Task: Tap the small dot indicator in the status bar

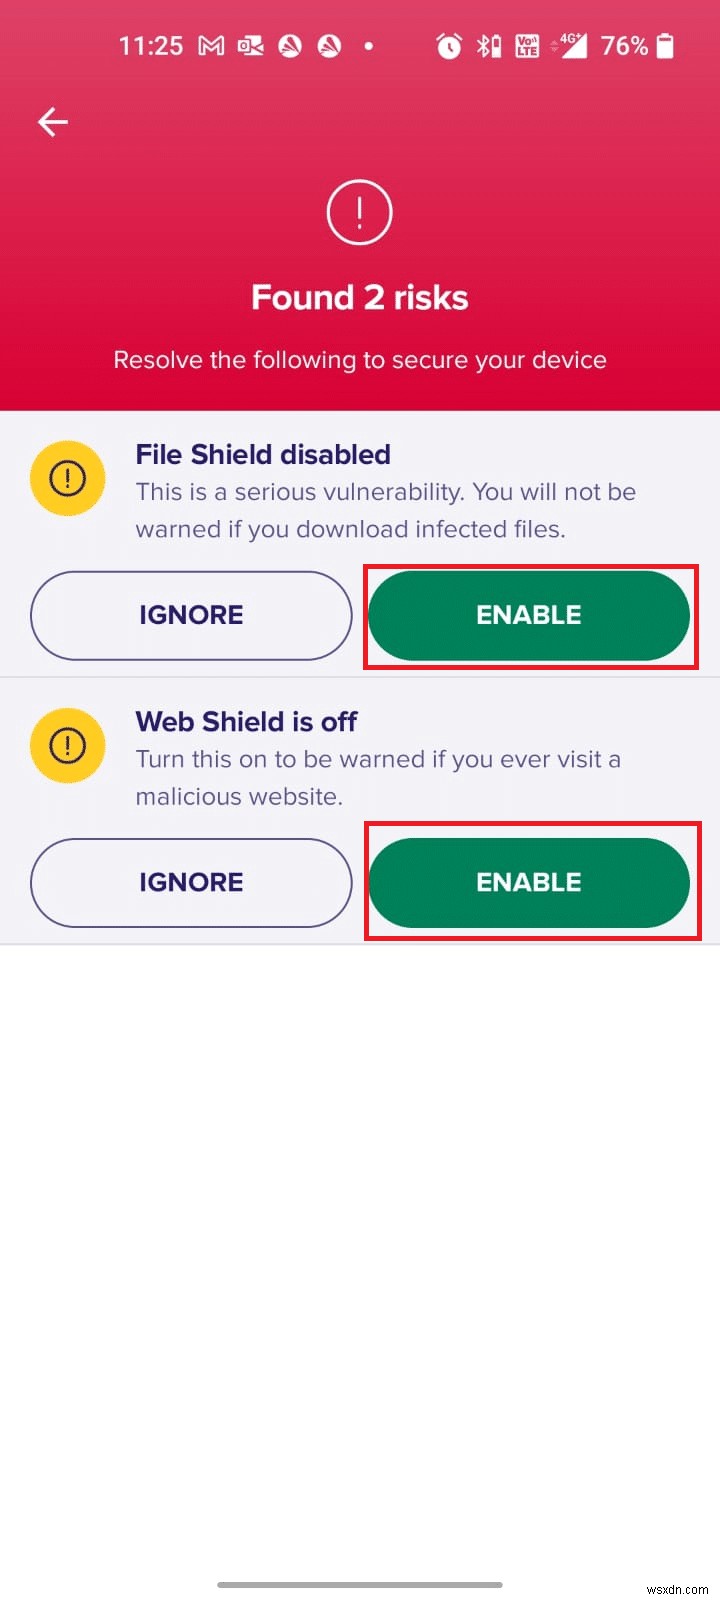Action: click(368, 45)
